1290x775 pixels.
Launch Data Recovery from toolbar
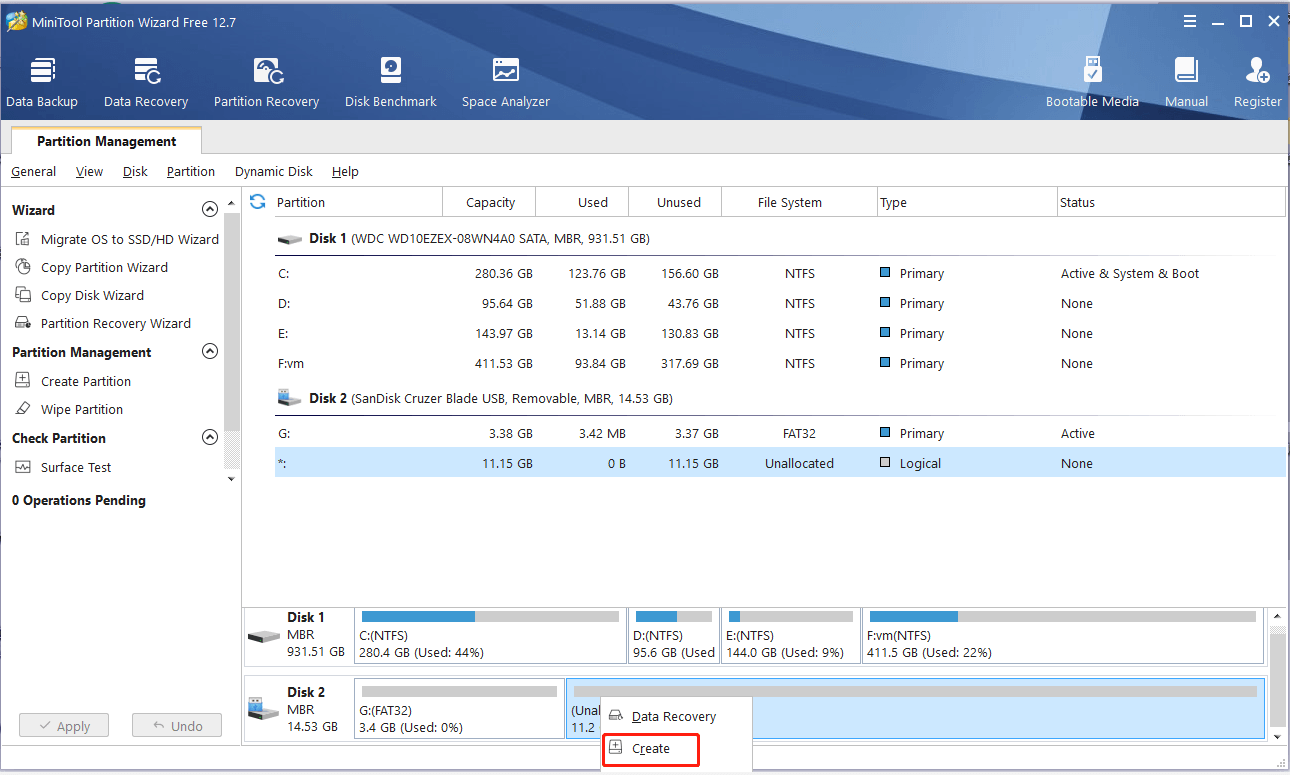click(146, 83)
